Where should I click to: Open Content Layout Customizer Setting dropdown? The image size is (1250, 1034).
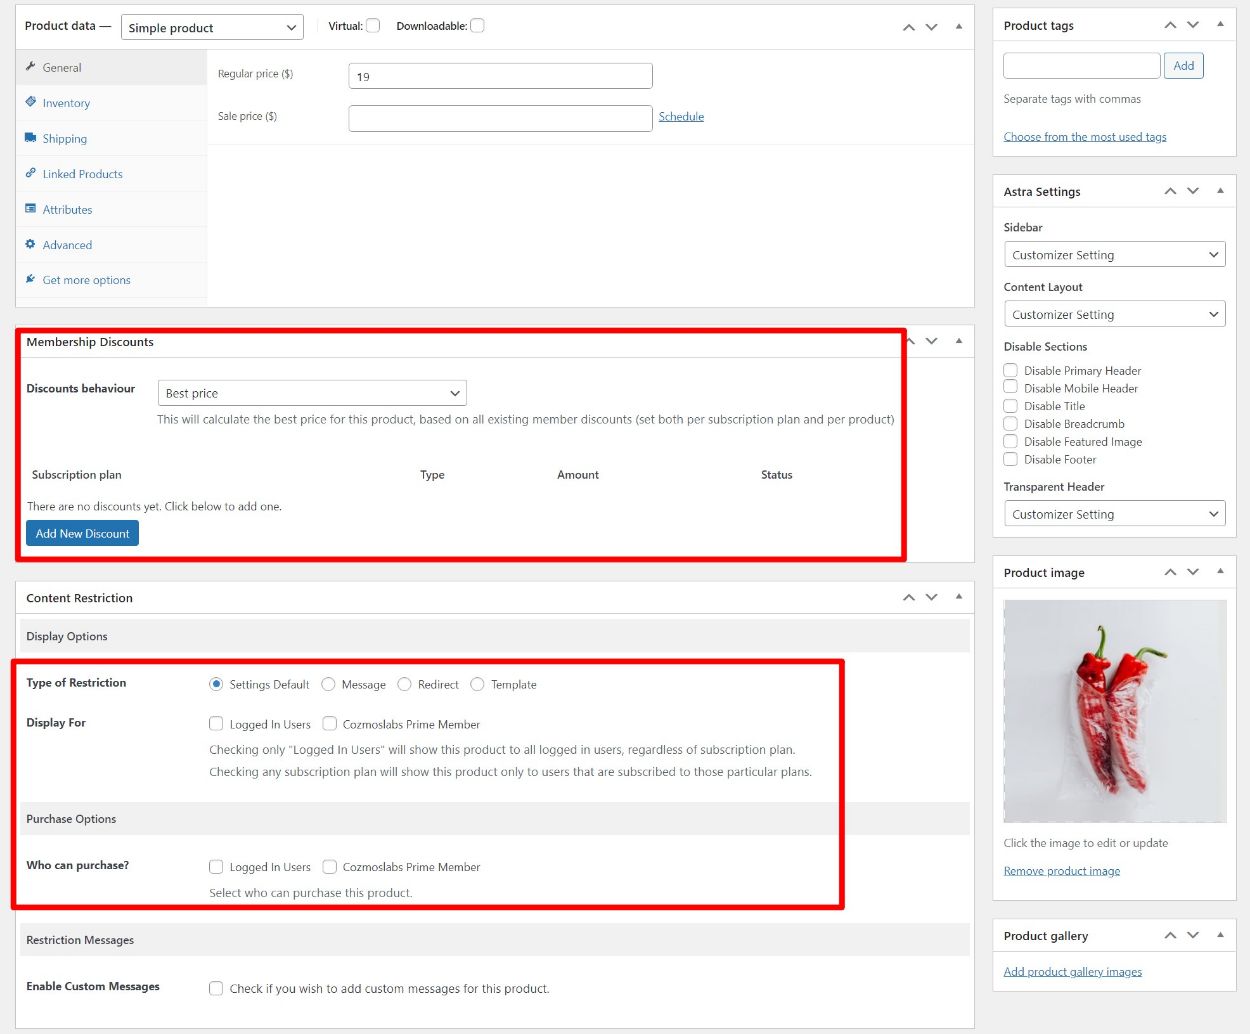1114,314
